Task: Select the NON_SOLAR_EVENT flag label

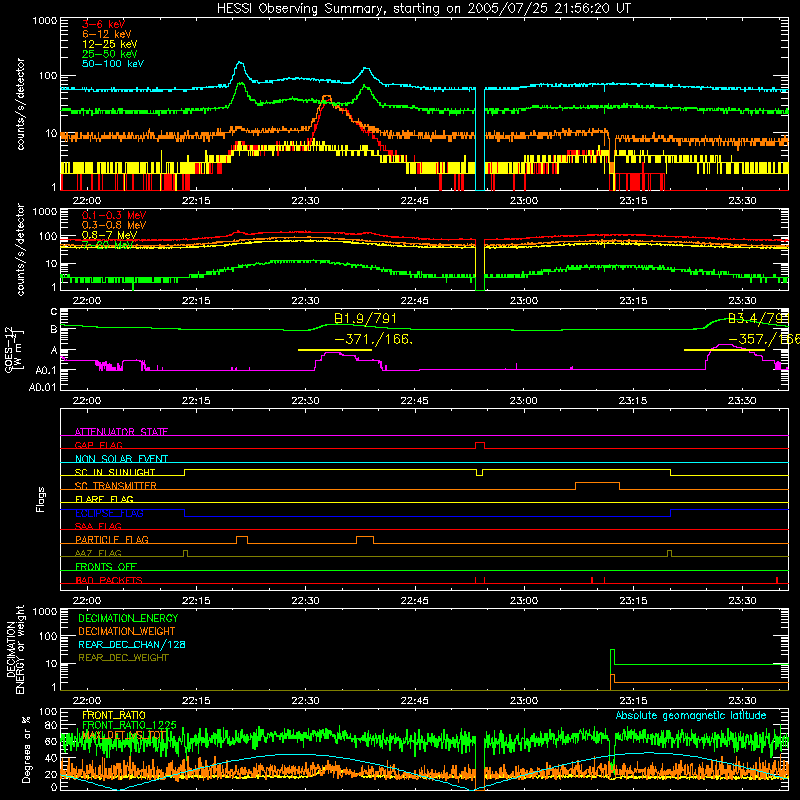Action: (x=121, y=459)
